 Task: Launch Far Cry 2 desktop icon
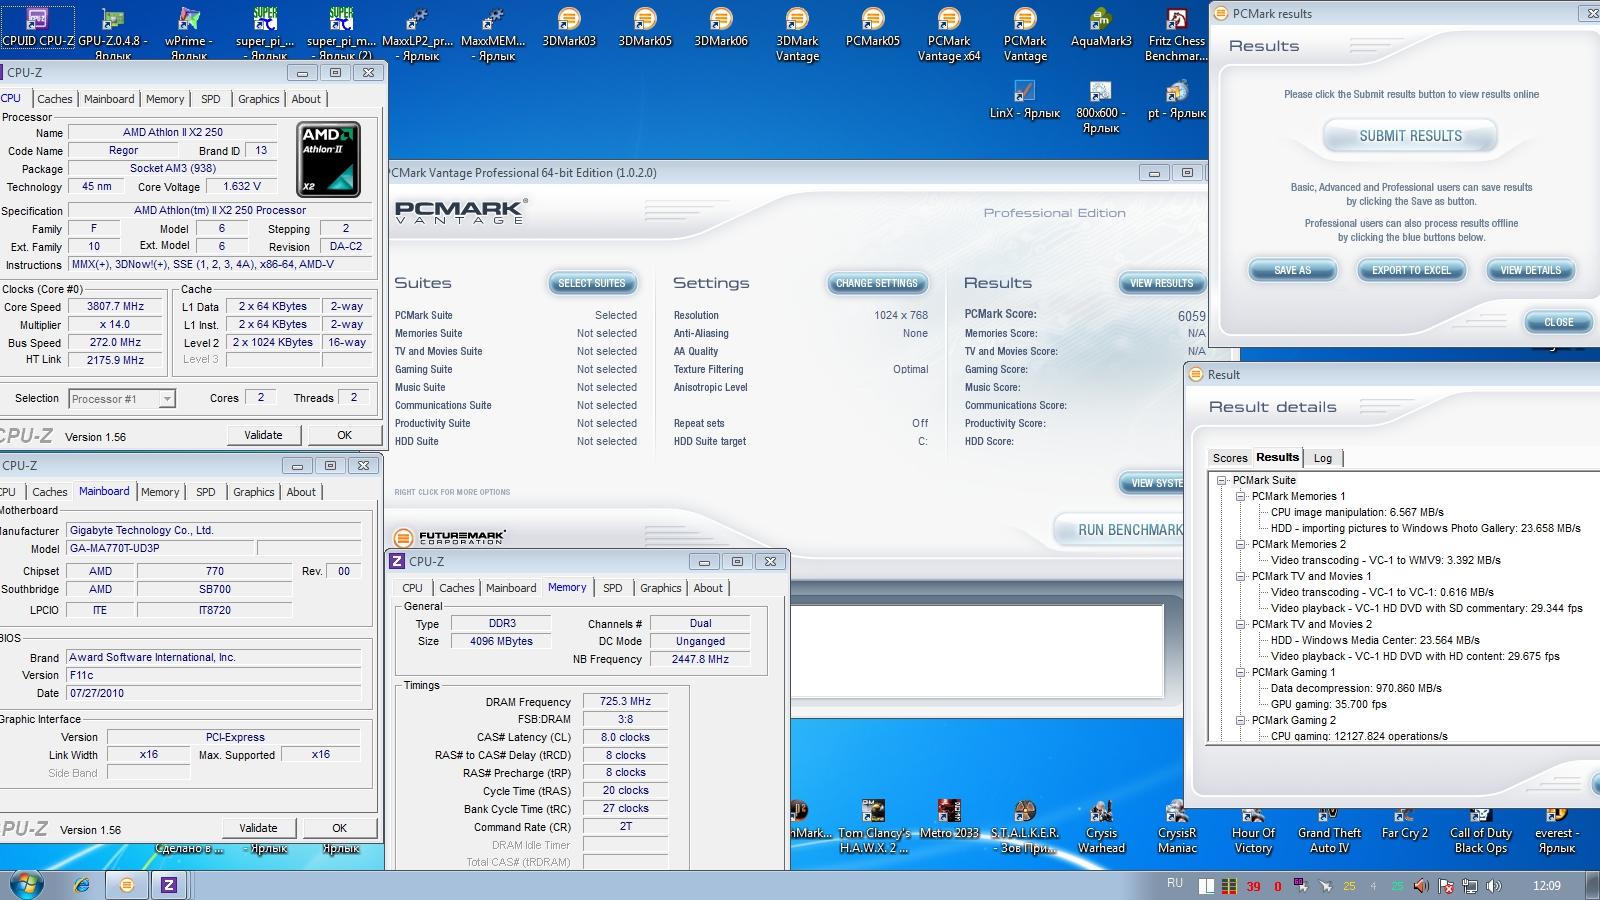pyautogui.click(x=1405, y=821)
